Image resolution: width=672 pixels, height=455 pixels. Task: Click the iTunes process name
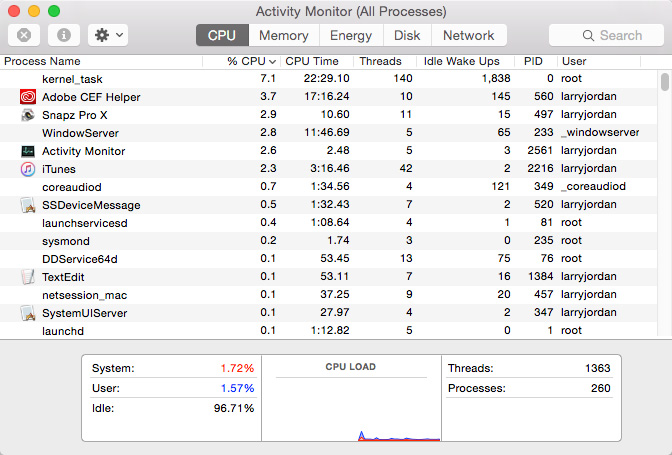point(59,169)
